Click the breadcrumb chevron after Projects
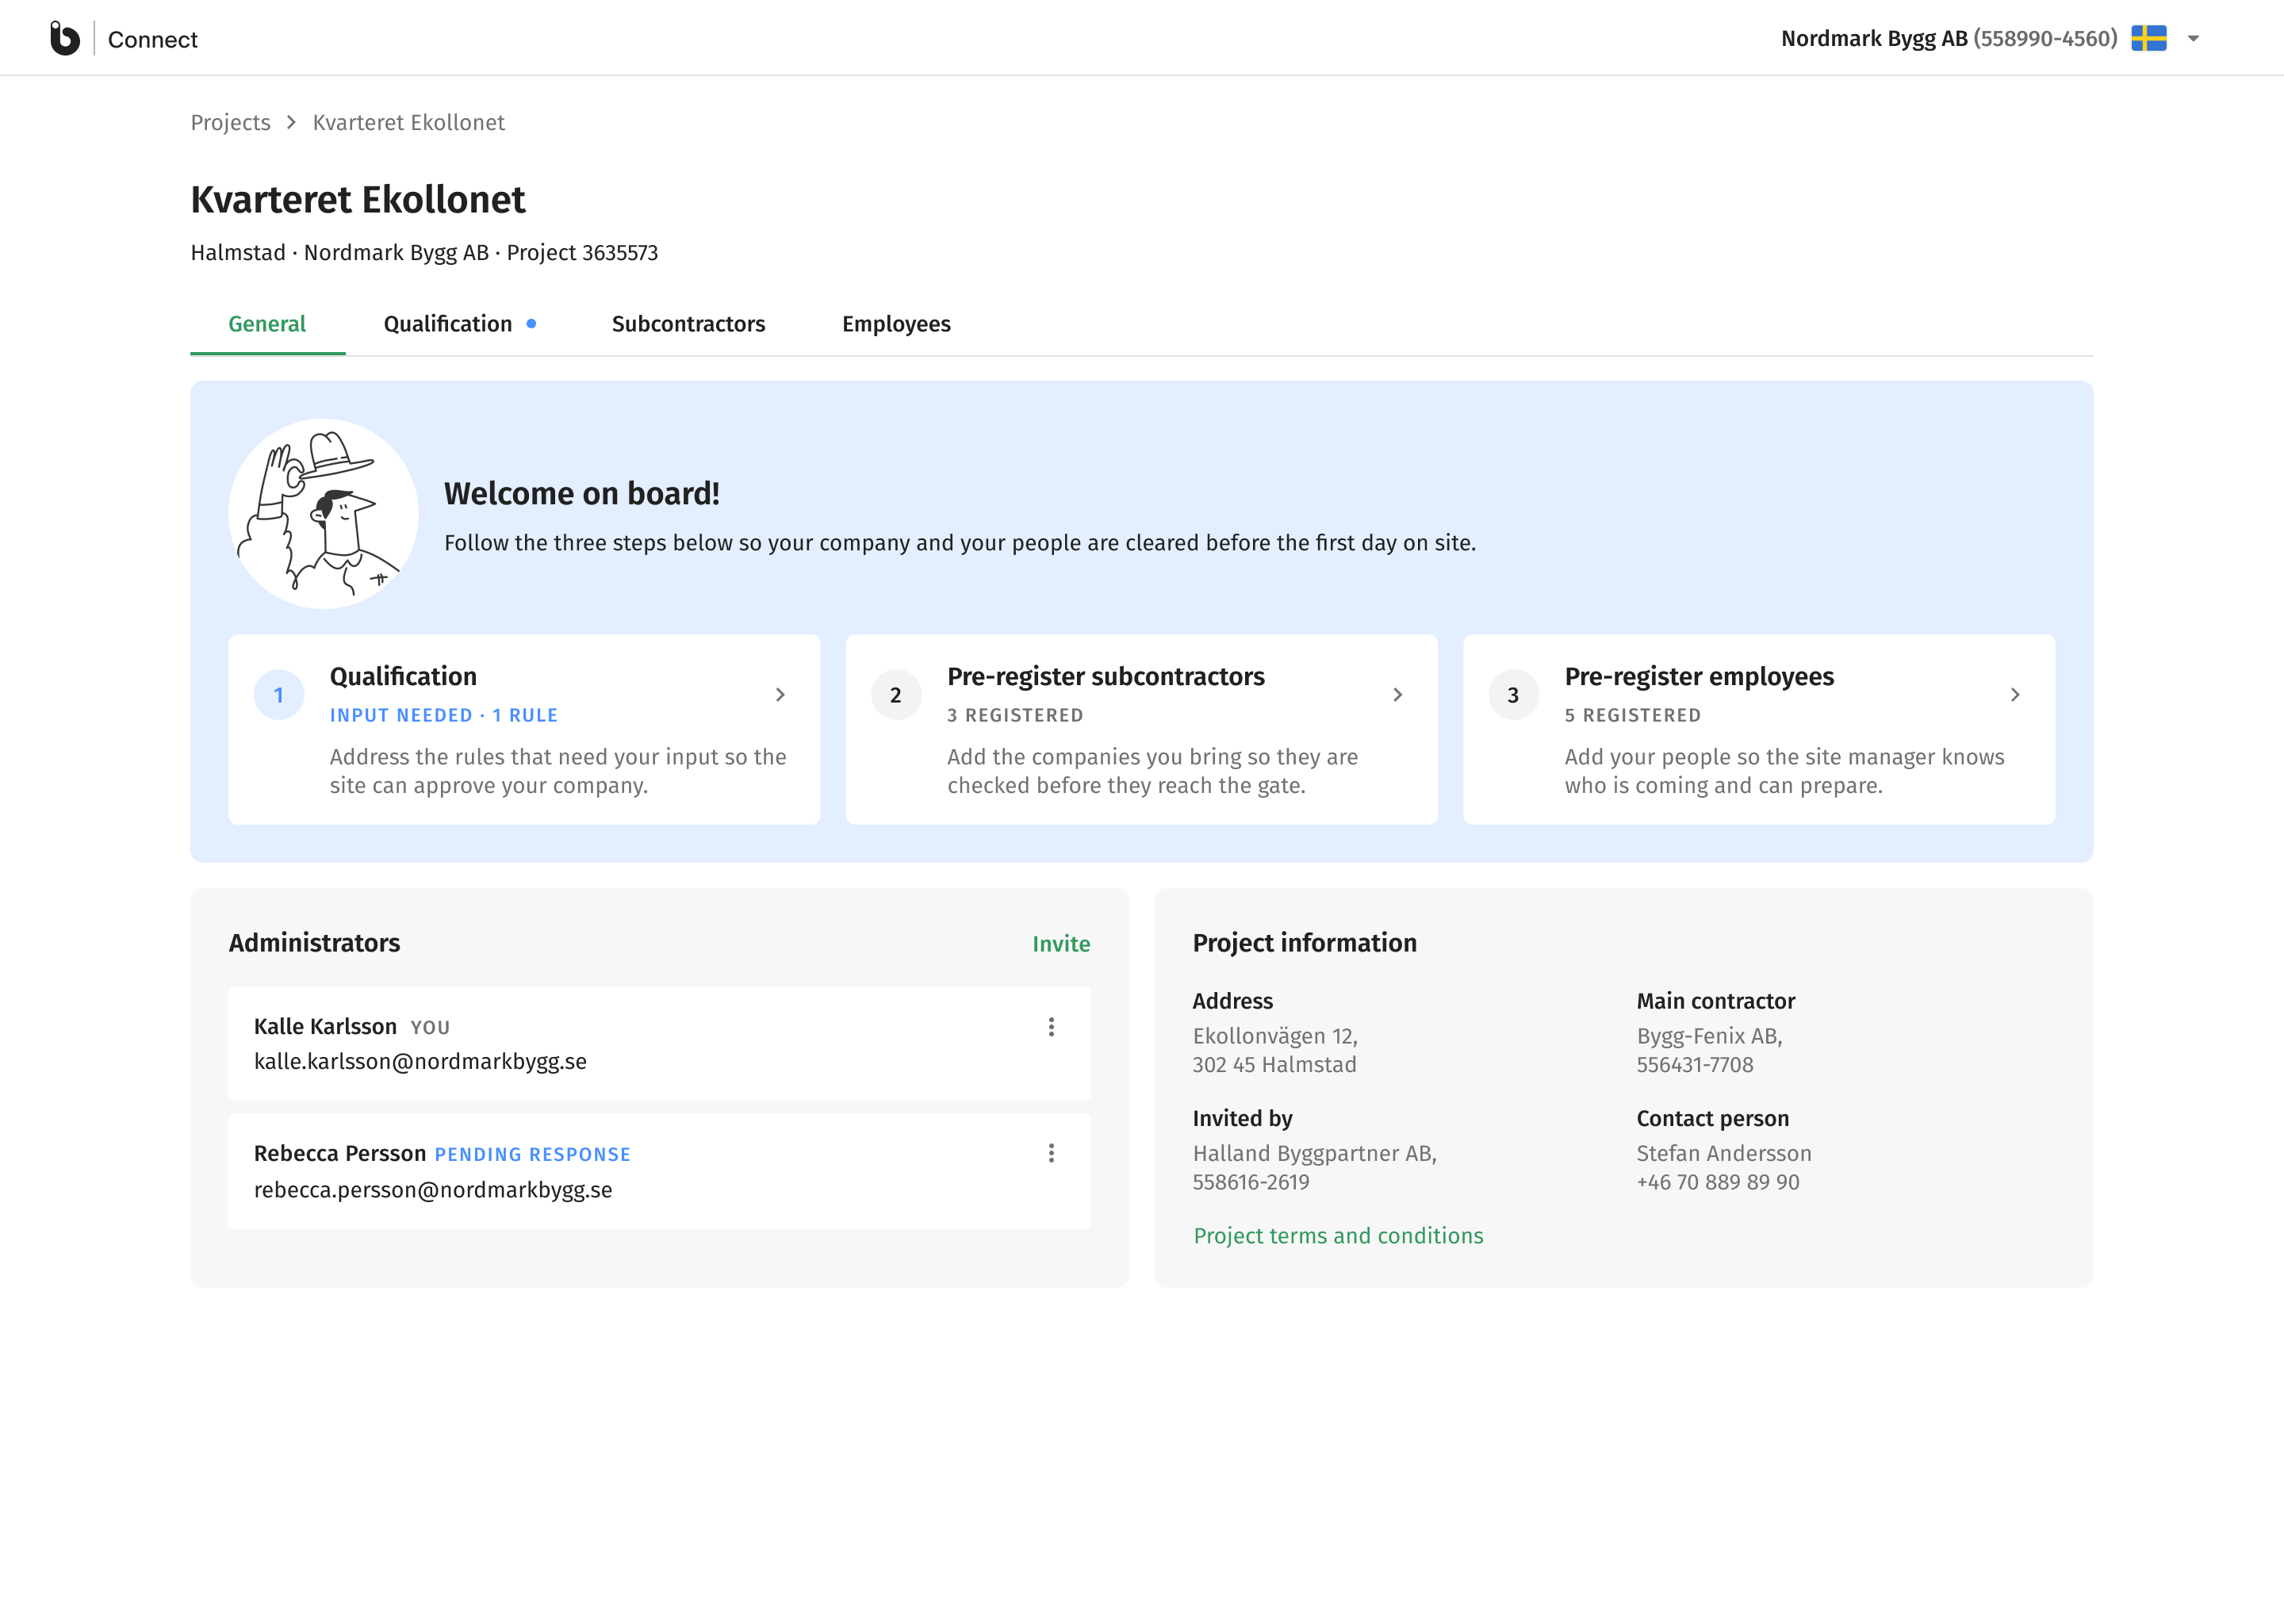2284x1624 pixels. click(x=291, y=122)
